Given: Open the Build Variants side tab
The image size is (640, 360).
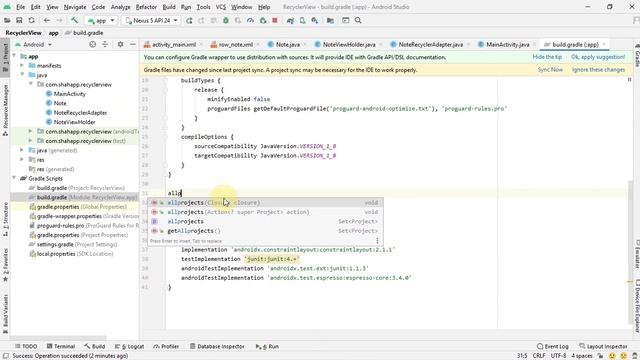Looking at the screenshot, I should tap(5, 314).
